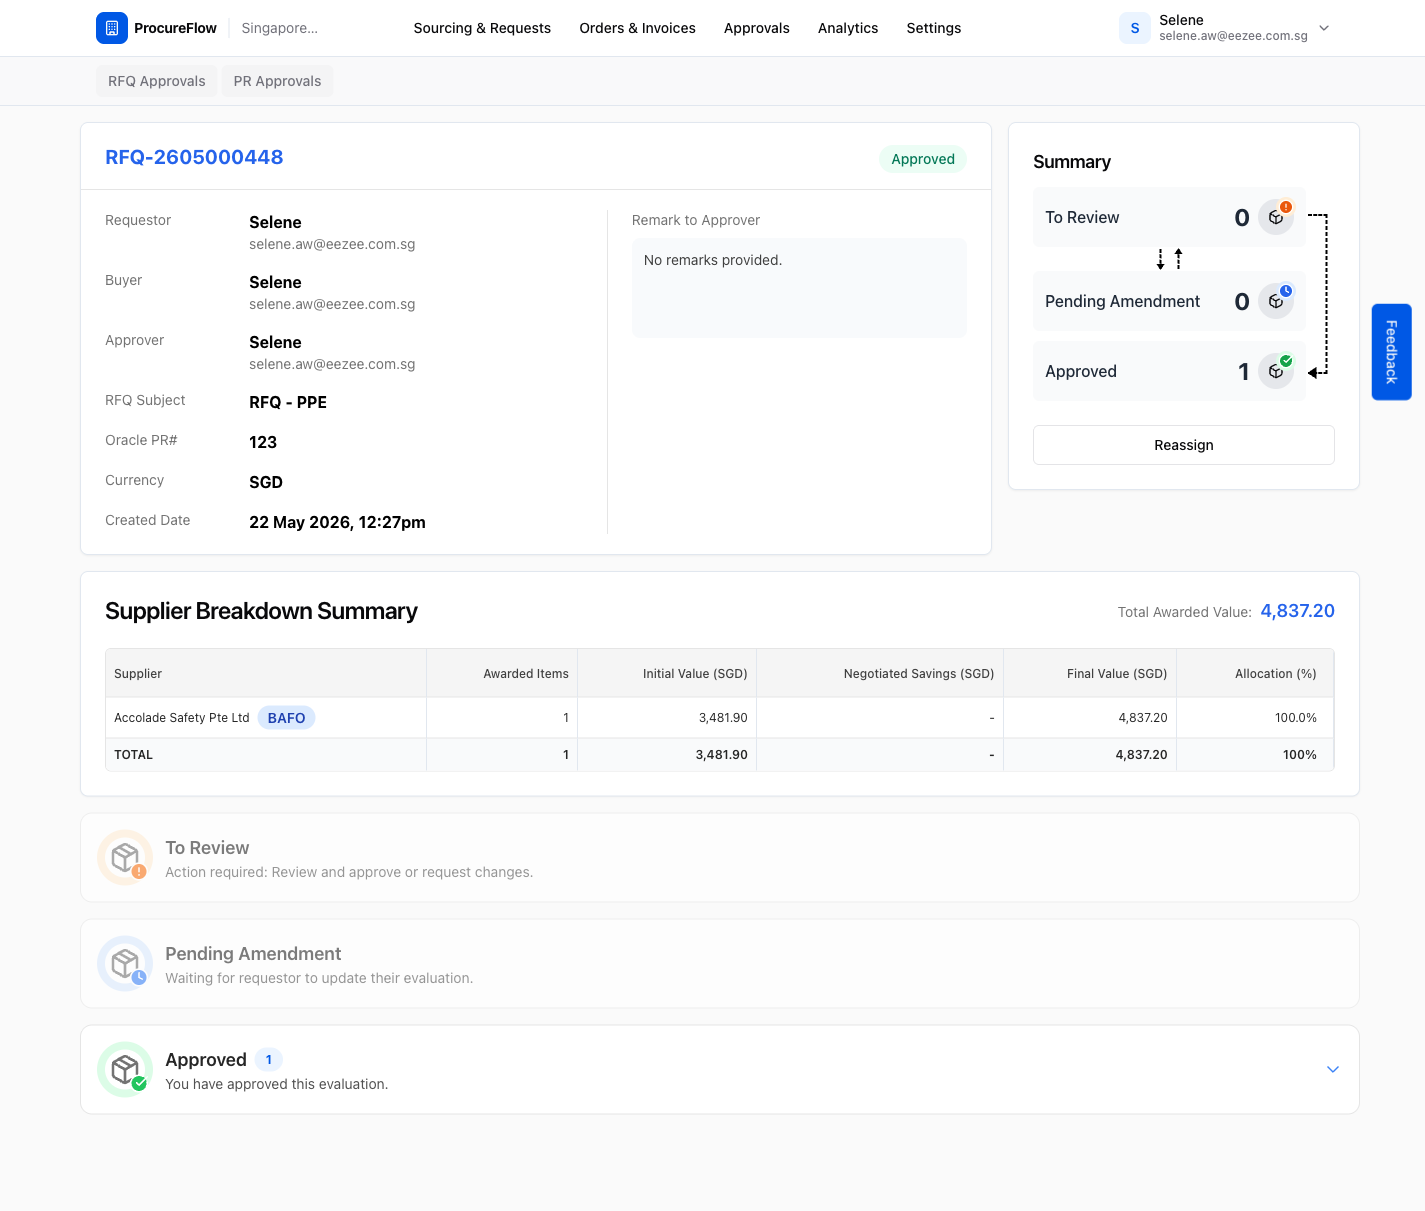Click the S user avatar icon
Screen dimensions: 1425x1211
tap(1135, 28)
